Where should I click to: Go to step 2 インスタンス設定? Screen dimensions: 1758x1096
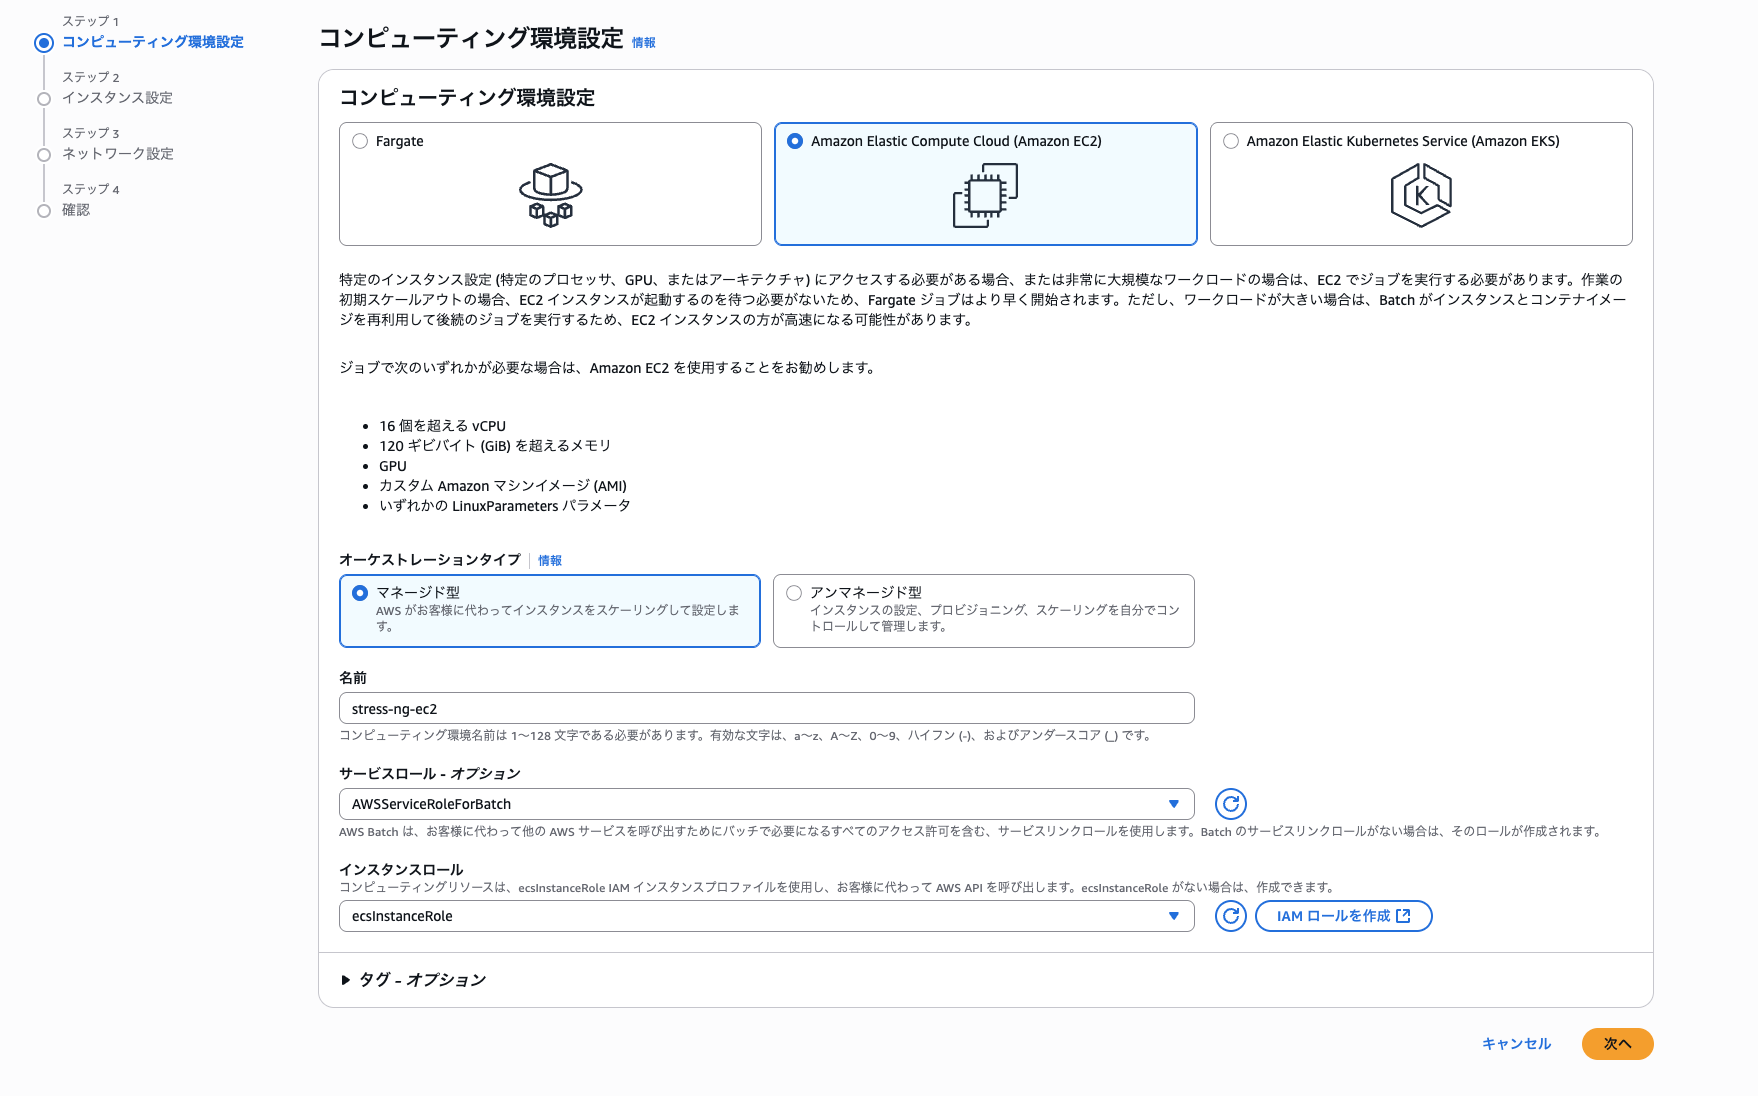pos(117,98)
